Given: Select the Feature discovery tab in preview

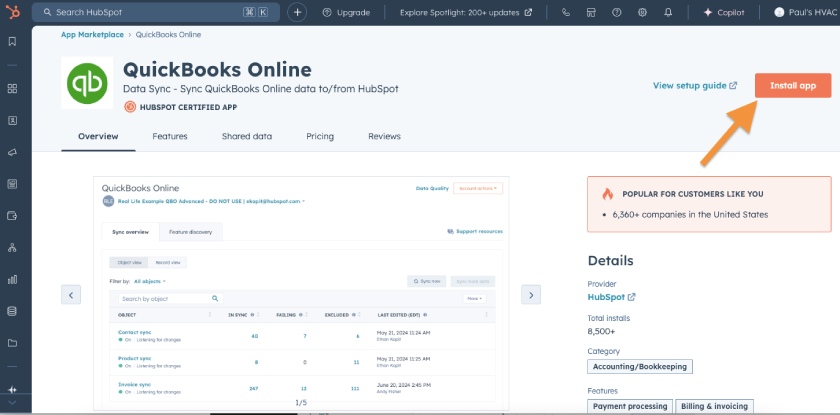Looking at the screenshot, I should coord(190,232).
